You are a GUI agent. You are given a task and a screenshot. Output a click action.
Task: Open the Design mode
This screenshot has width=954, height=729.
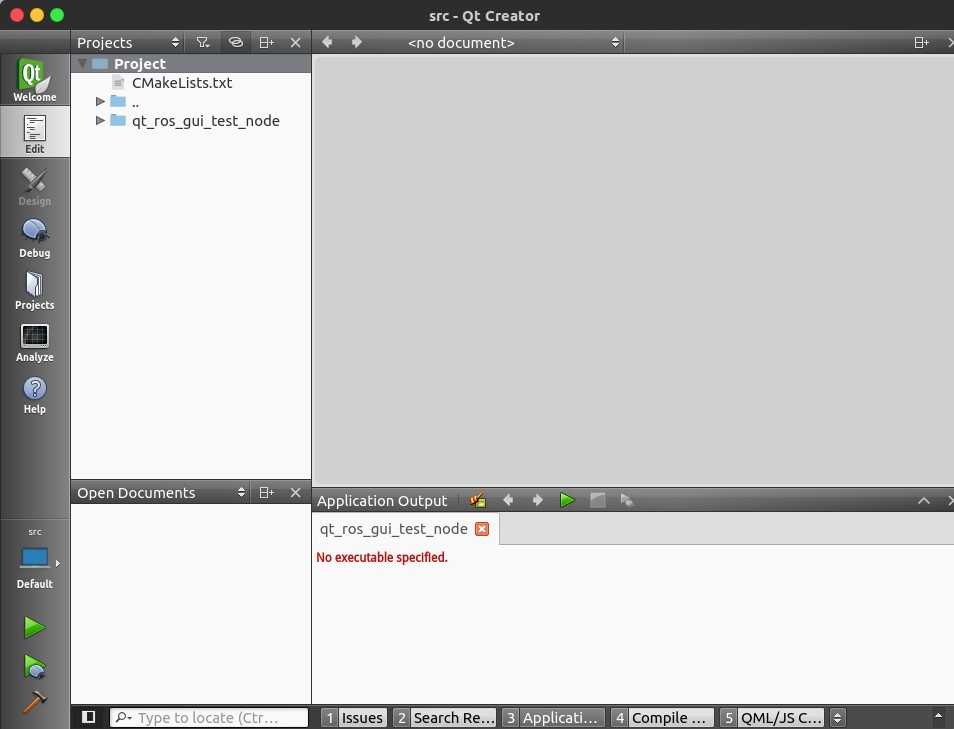tap(35, 184)
